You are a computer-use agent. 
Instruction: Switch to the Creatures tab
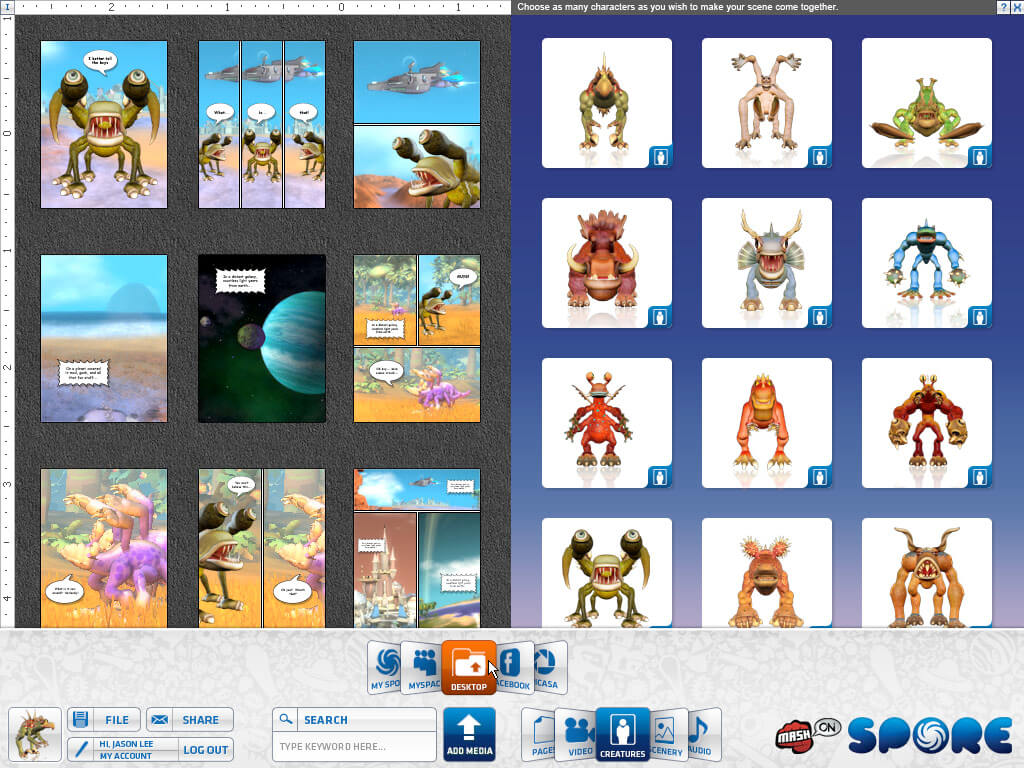pos(622,735)
